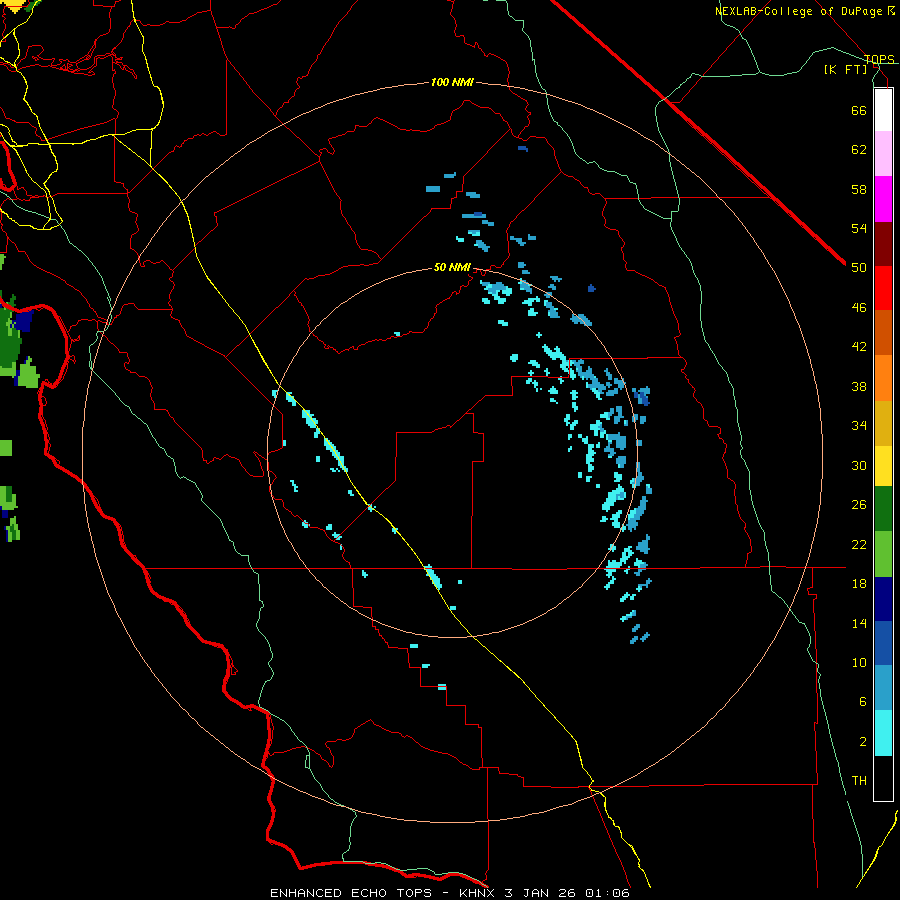Click the '50' value on the legend scale
This screenshot has width=900, height=900.
(859, 268)
